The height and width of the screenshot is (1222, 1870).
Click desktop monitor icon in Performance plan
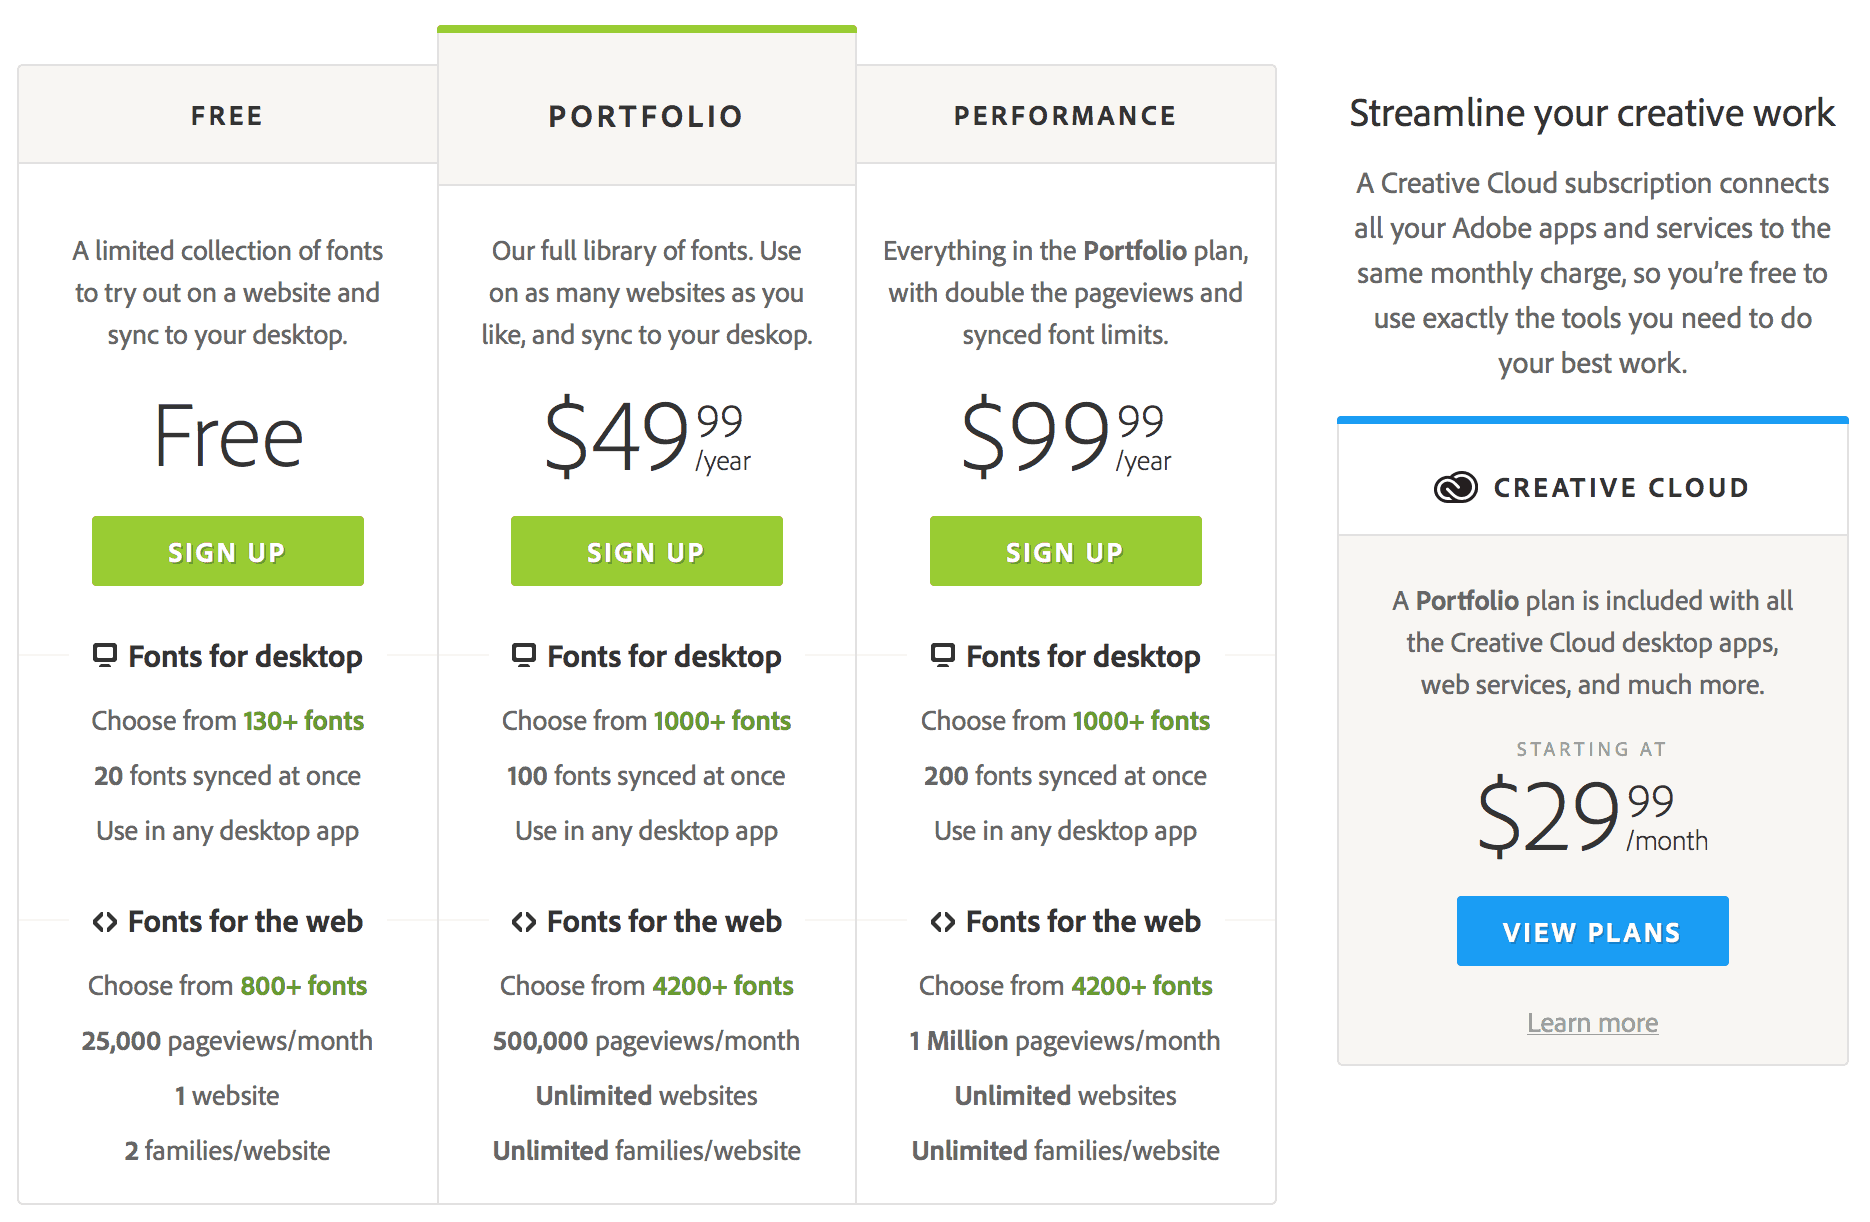943,655
